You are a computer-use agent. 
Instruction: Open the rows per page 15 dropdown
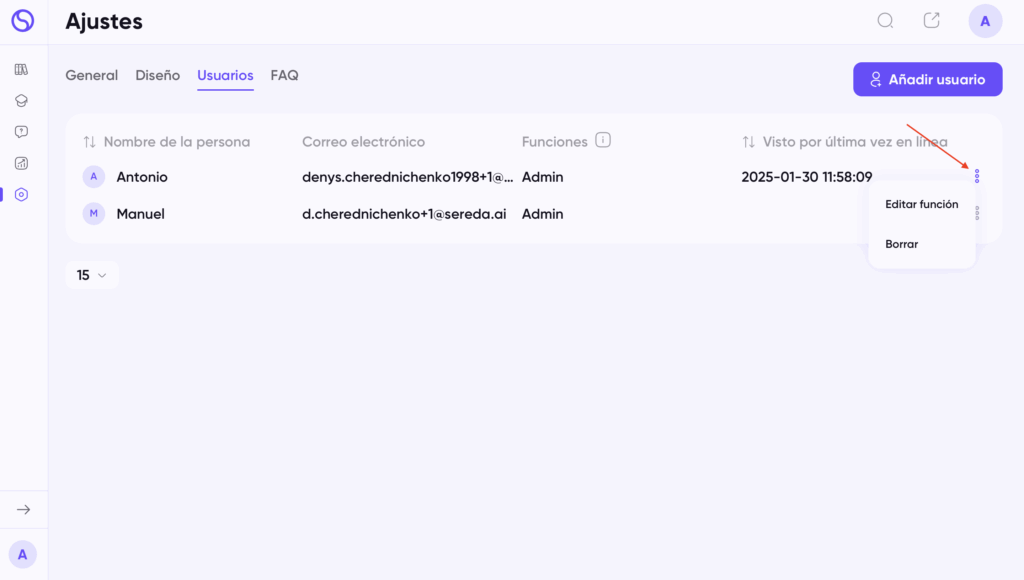tap(92, 275)
